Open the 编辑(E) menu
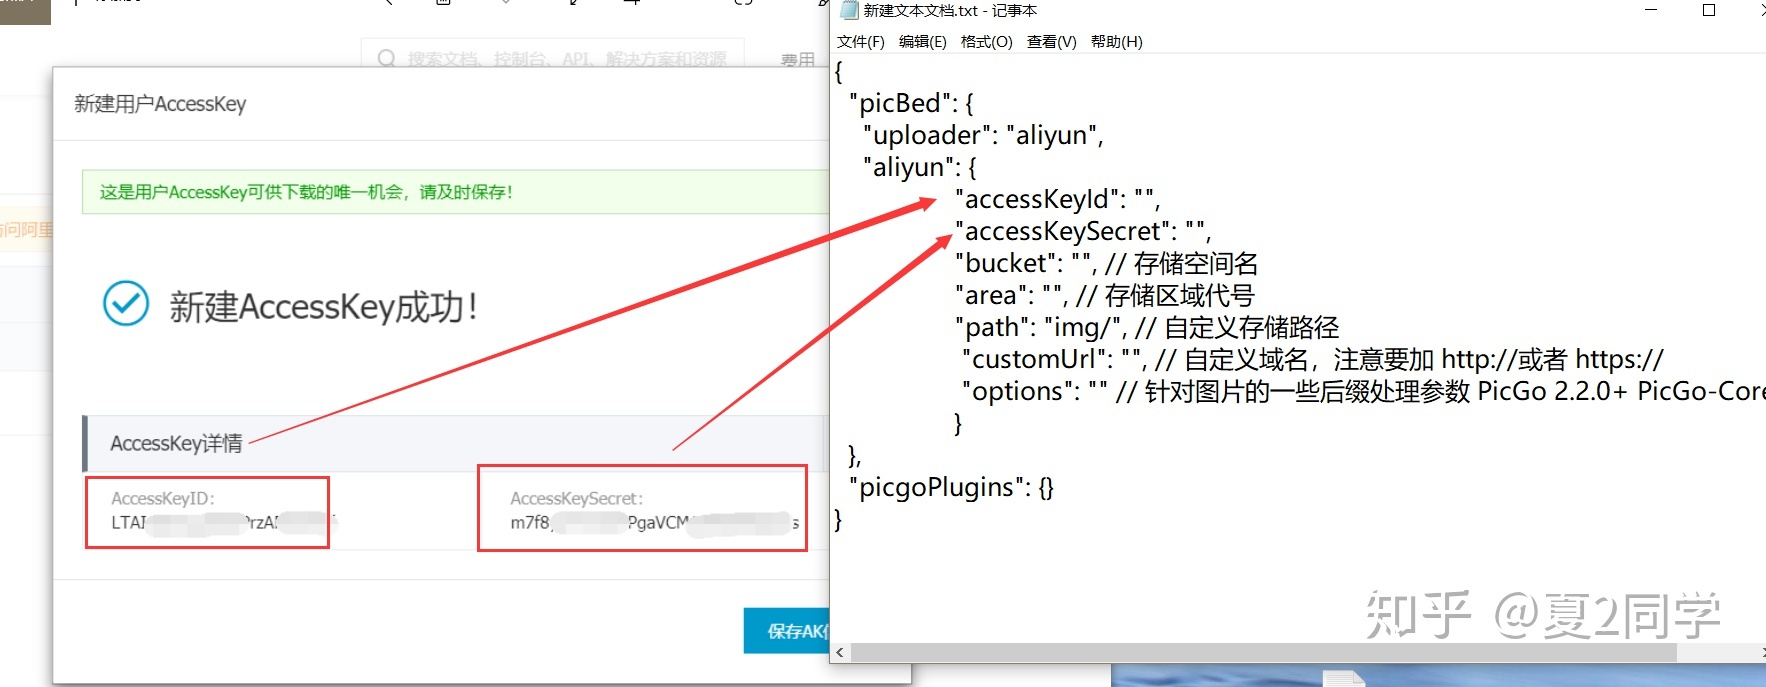1766x687 pixels. pyautogui.click(x=922, y=42)
